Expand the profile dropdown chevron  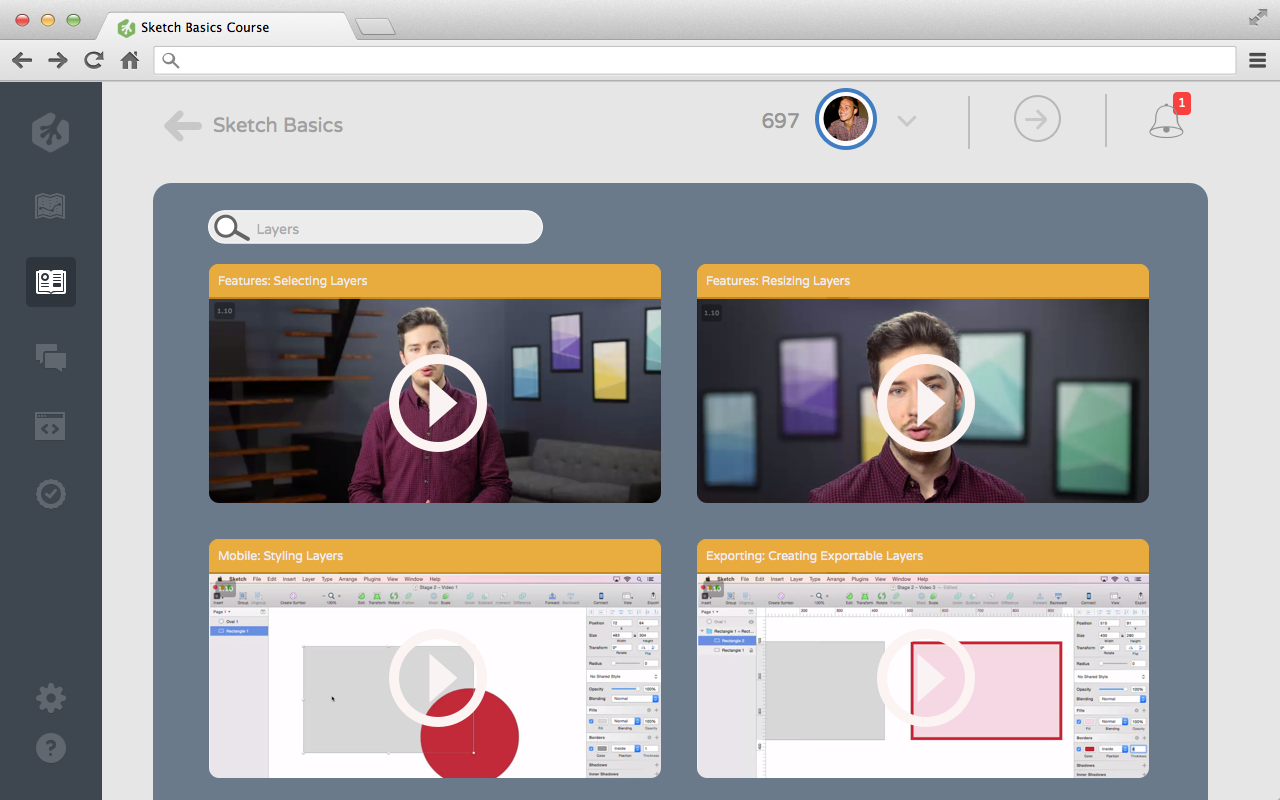pos(907,121)
